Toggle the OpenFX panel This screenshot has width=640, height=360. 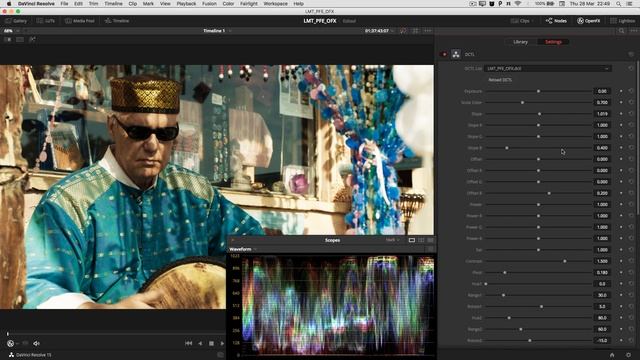[x=589, y=21]
